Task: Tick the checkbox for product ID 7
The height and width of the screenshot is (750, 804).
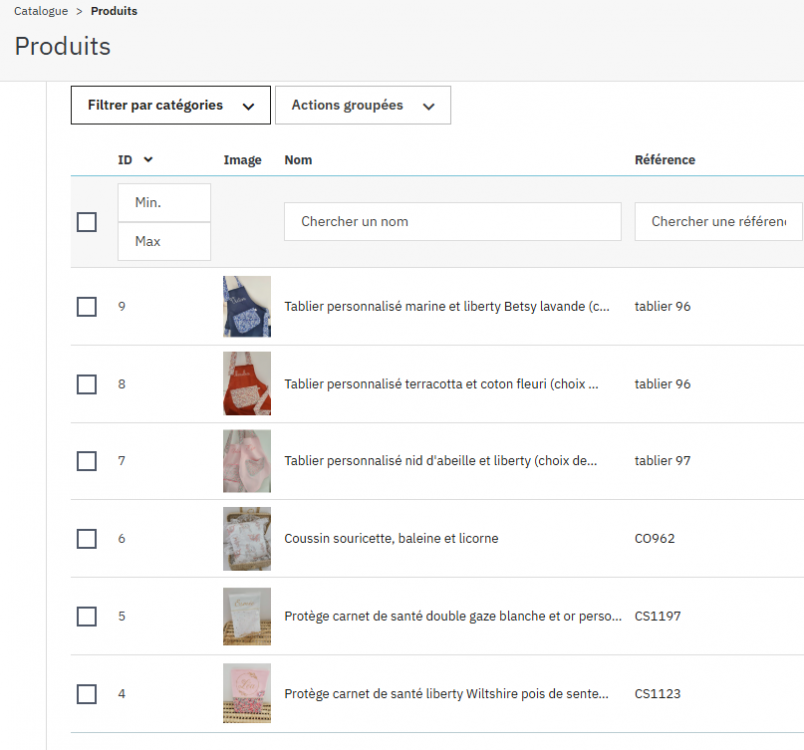Action: click(x=87, y=461)
